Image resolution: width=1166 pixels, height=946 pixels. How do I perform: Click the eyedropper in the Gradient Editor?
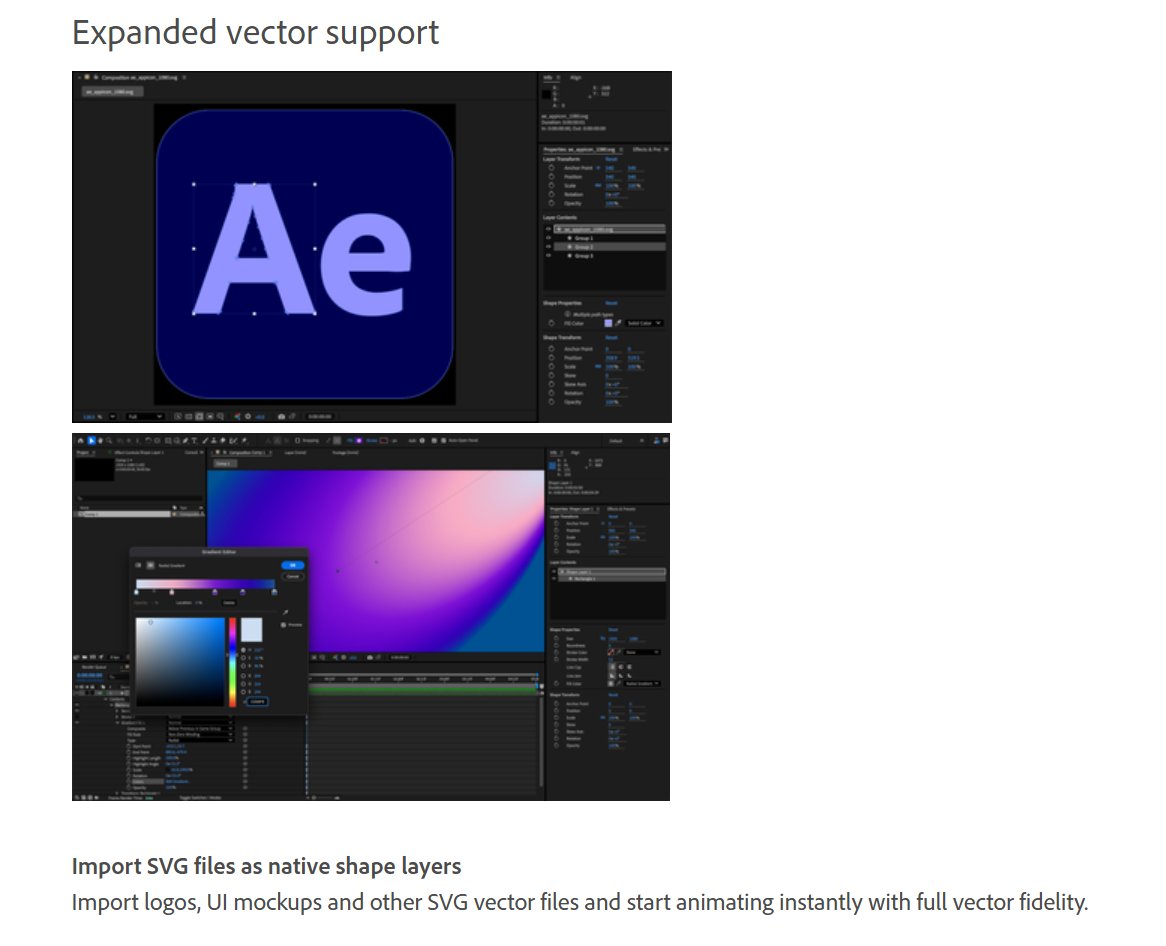[x=286, y=613]
